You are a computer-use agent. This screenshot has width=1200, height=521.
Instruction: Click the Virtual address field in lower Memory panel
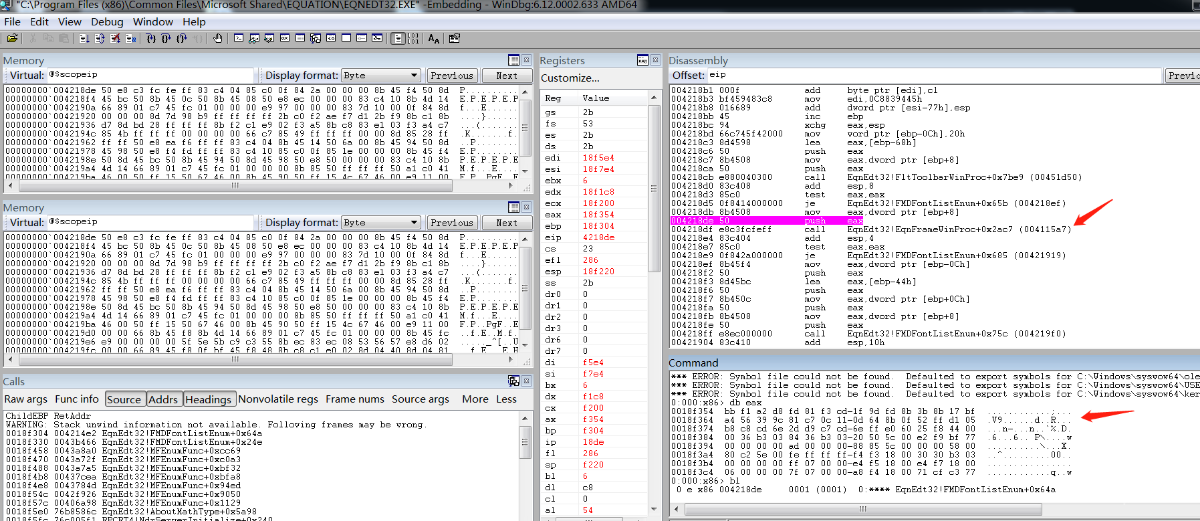pos(152,223)
